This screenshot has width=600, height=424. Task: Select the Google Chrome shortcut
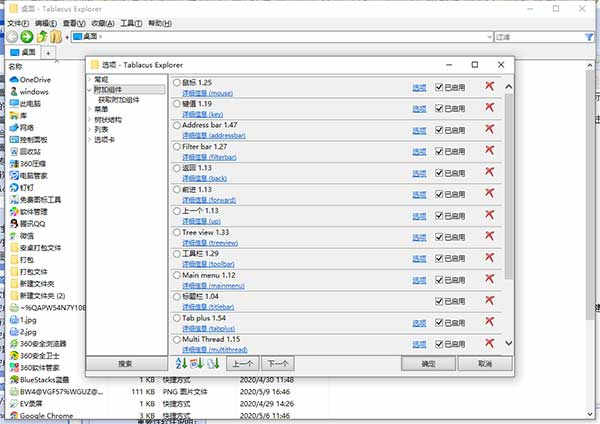pos(41,415)
